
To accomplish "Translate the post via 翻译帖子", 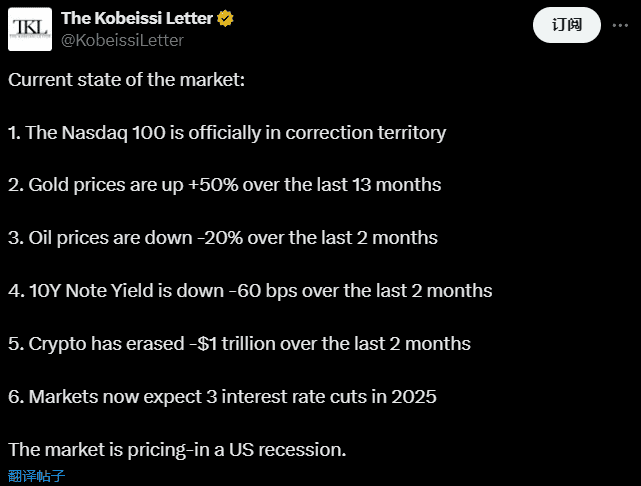I will click(36, 476).
